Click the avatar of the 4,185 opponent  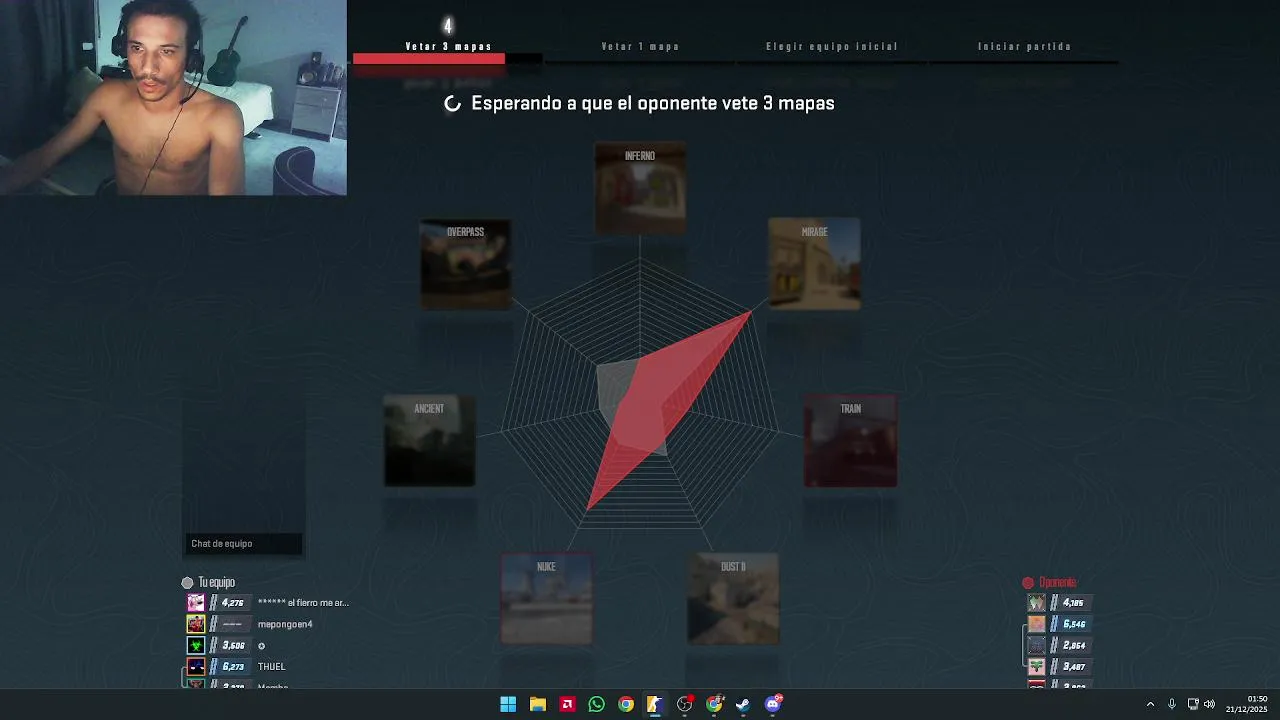pos(1037,603)
